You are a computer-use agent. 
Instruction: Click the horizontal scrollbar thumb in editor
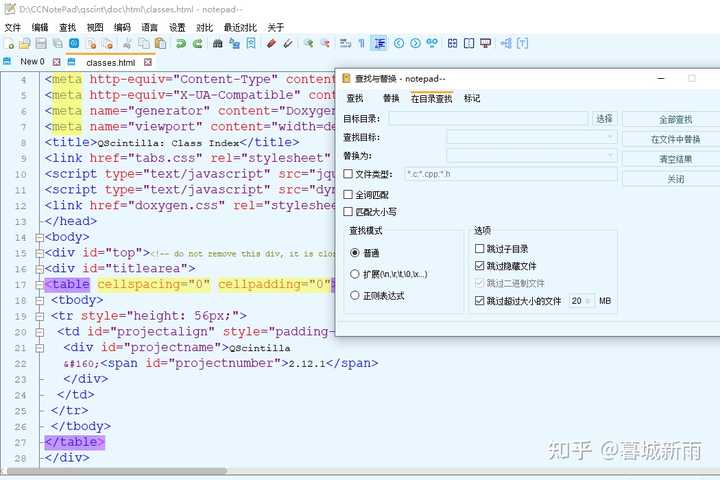click(x=117, y=471)
